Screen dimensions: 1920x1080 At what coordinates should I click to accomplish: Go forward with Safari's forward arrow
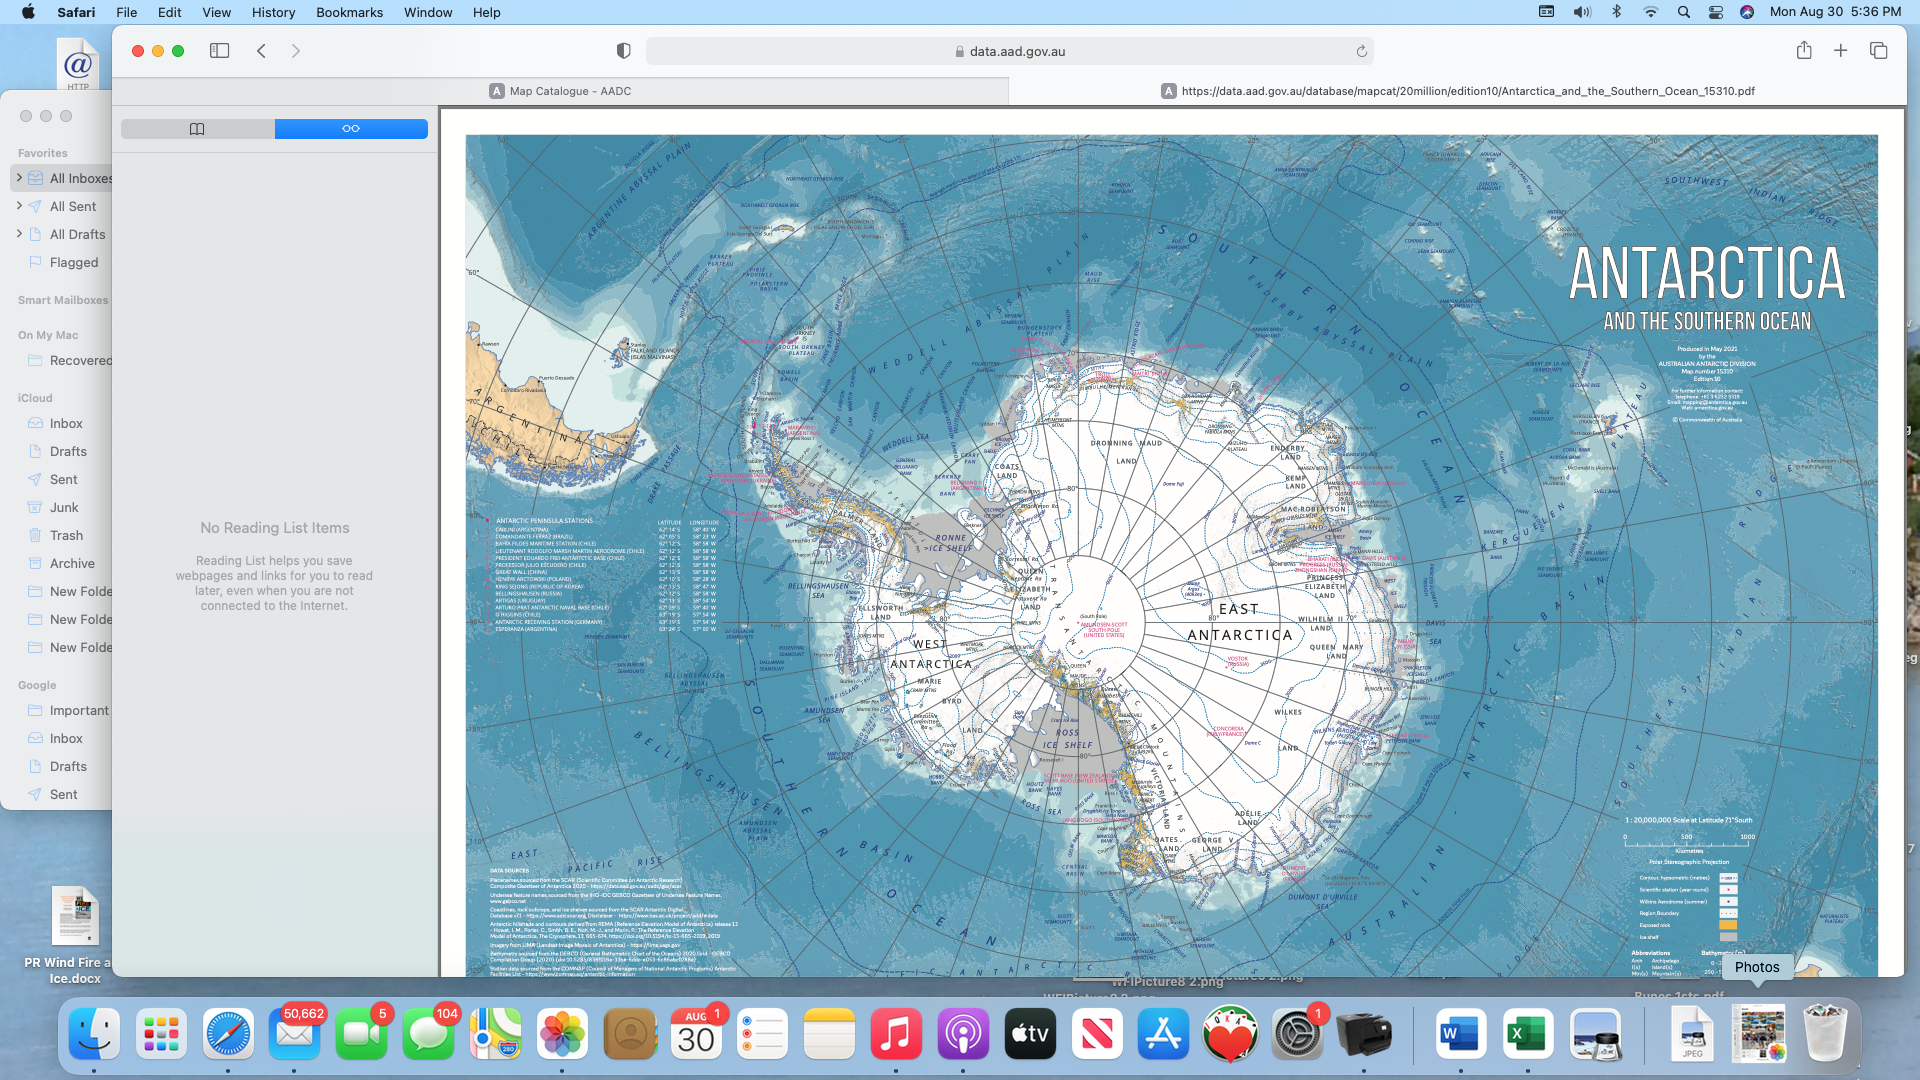coord(296,51)
